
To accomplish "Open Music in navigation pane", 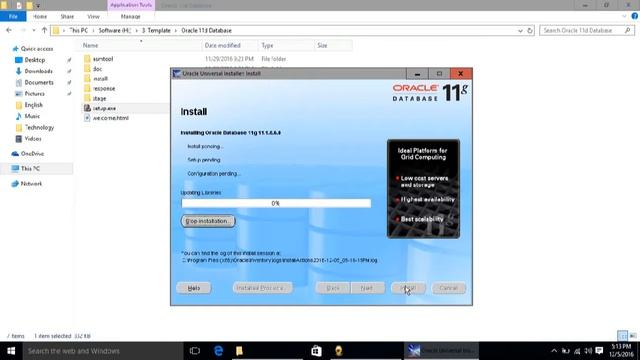I will click(x=32, y=116).
